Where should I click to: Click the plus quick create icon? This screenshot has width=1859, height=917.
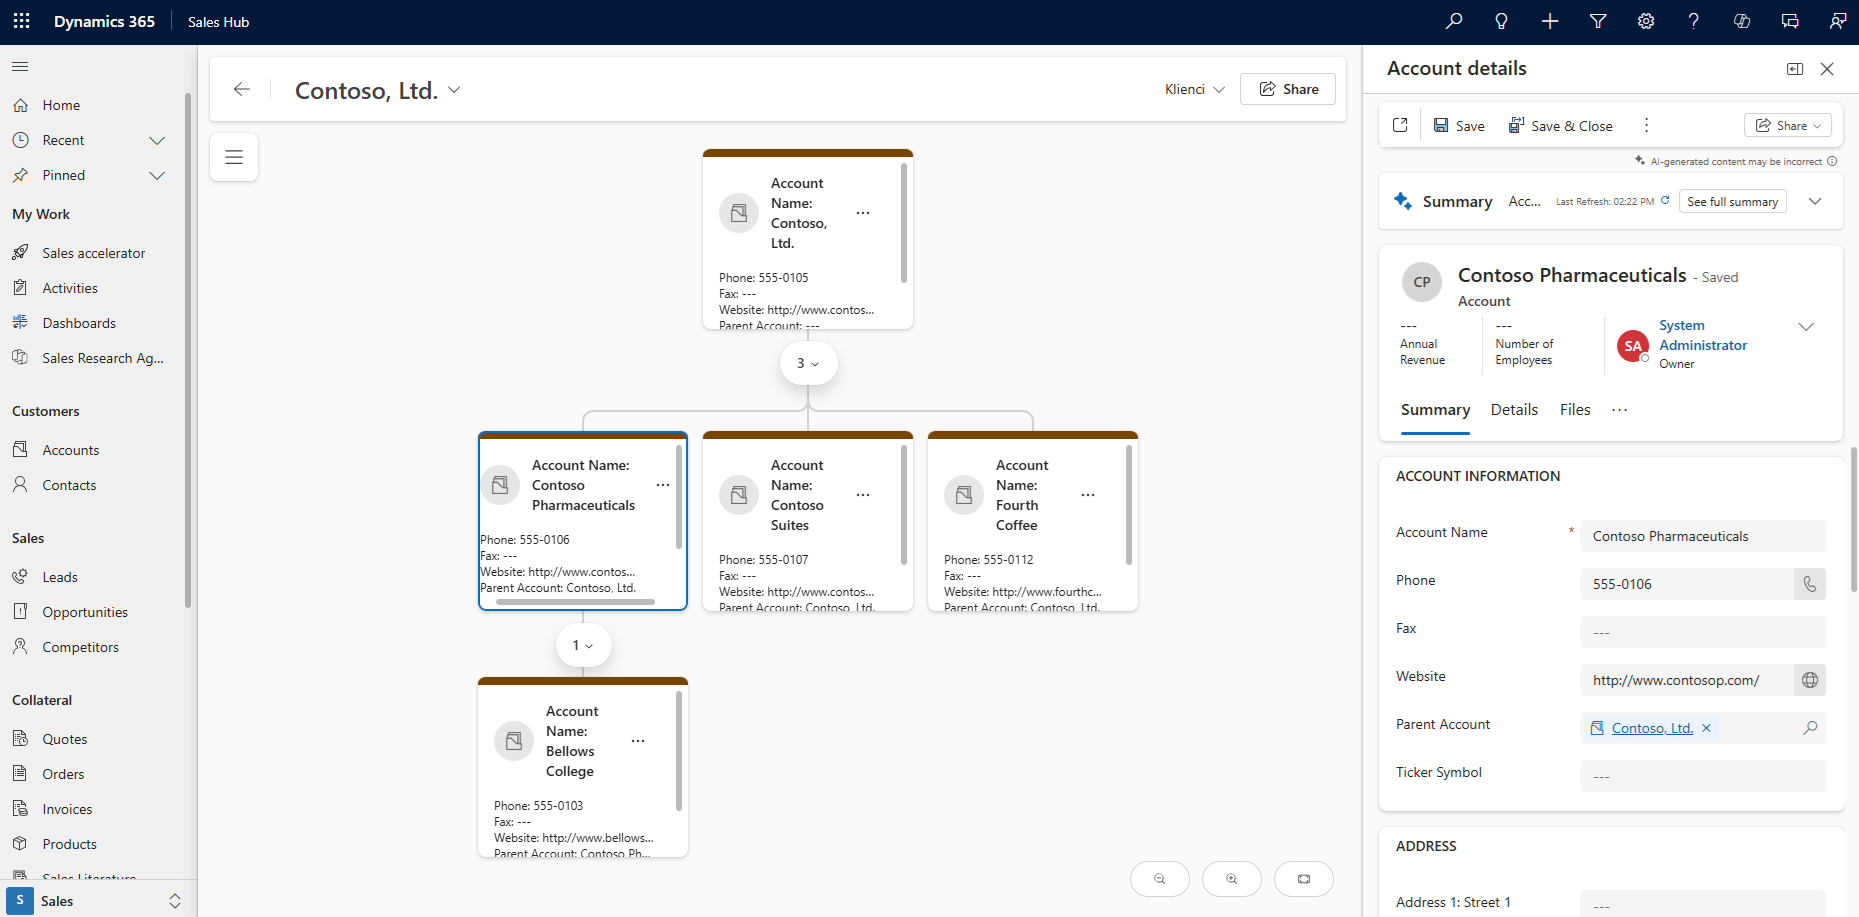pyautogui.click(x=1550, y=21)
